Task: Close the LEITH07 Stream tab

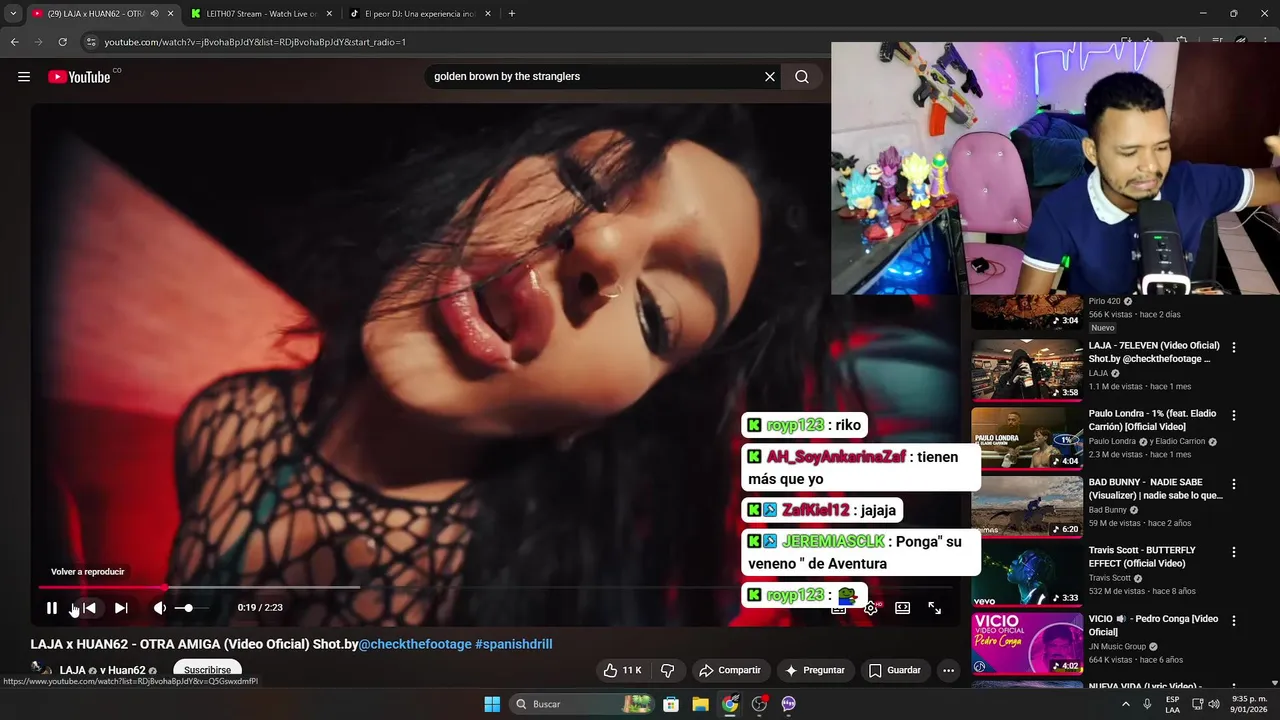Action: click(329, 14)
